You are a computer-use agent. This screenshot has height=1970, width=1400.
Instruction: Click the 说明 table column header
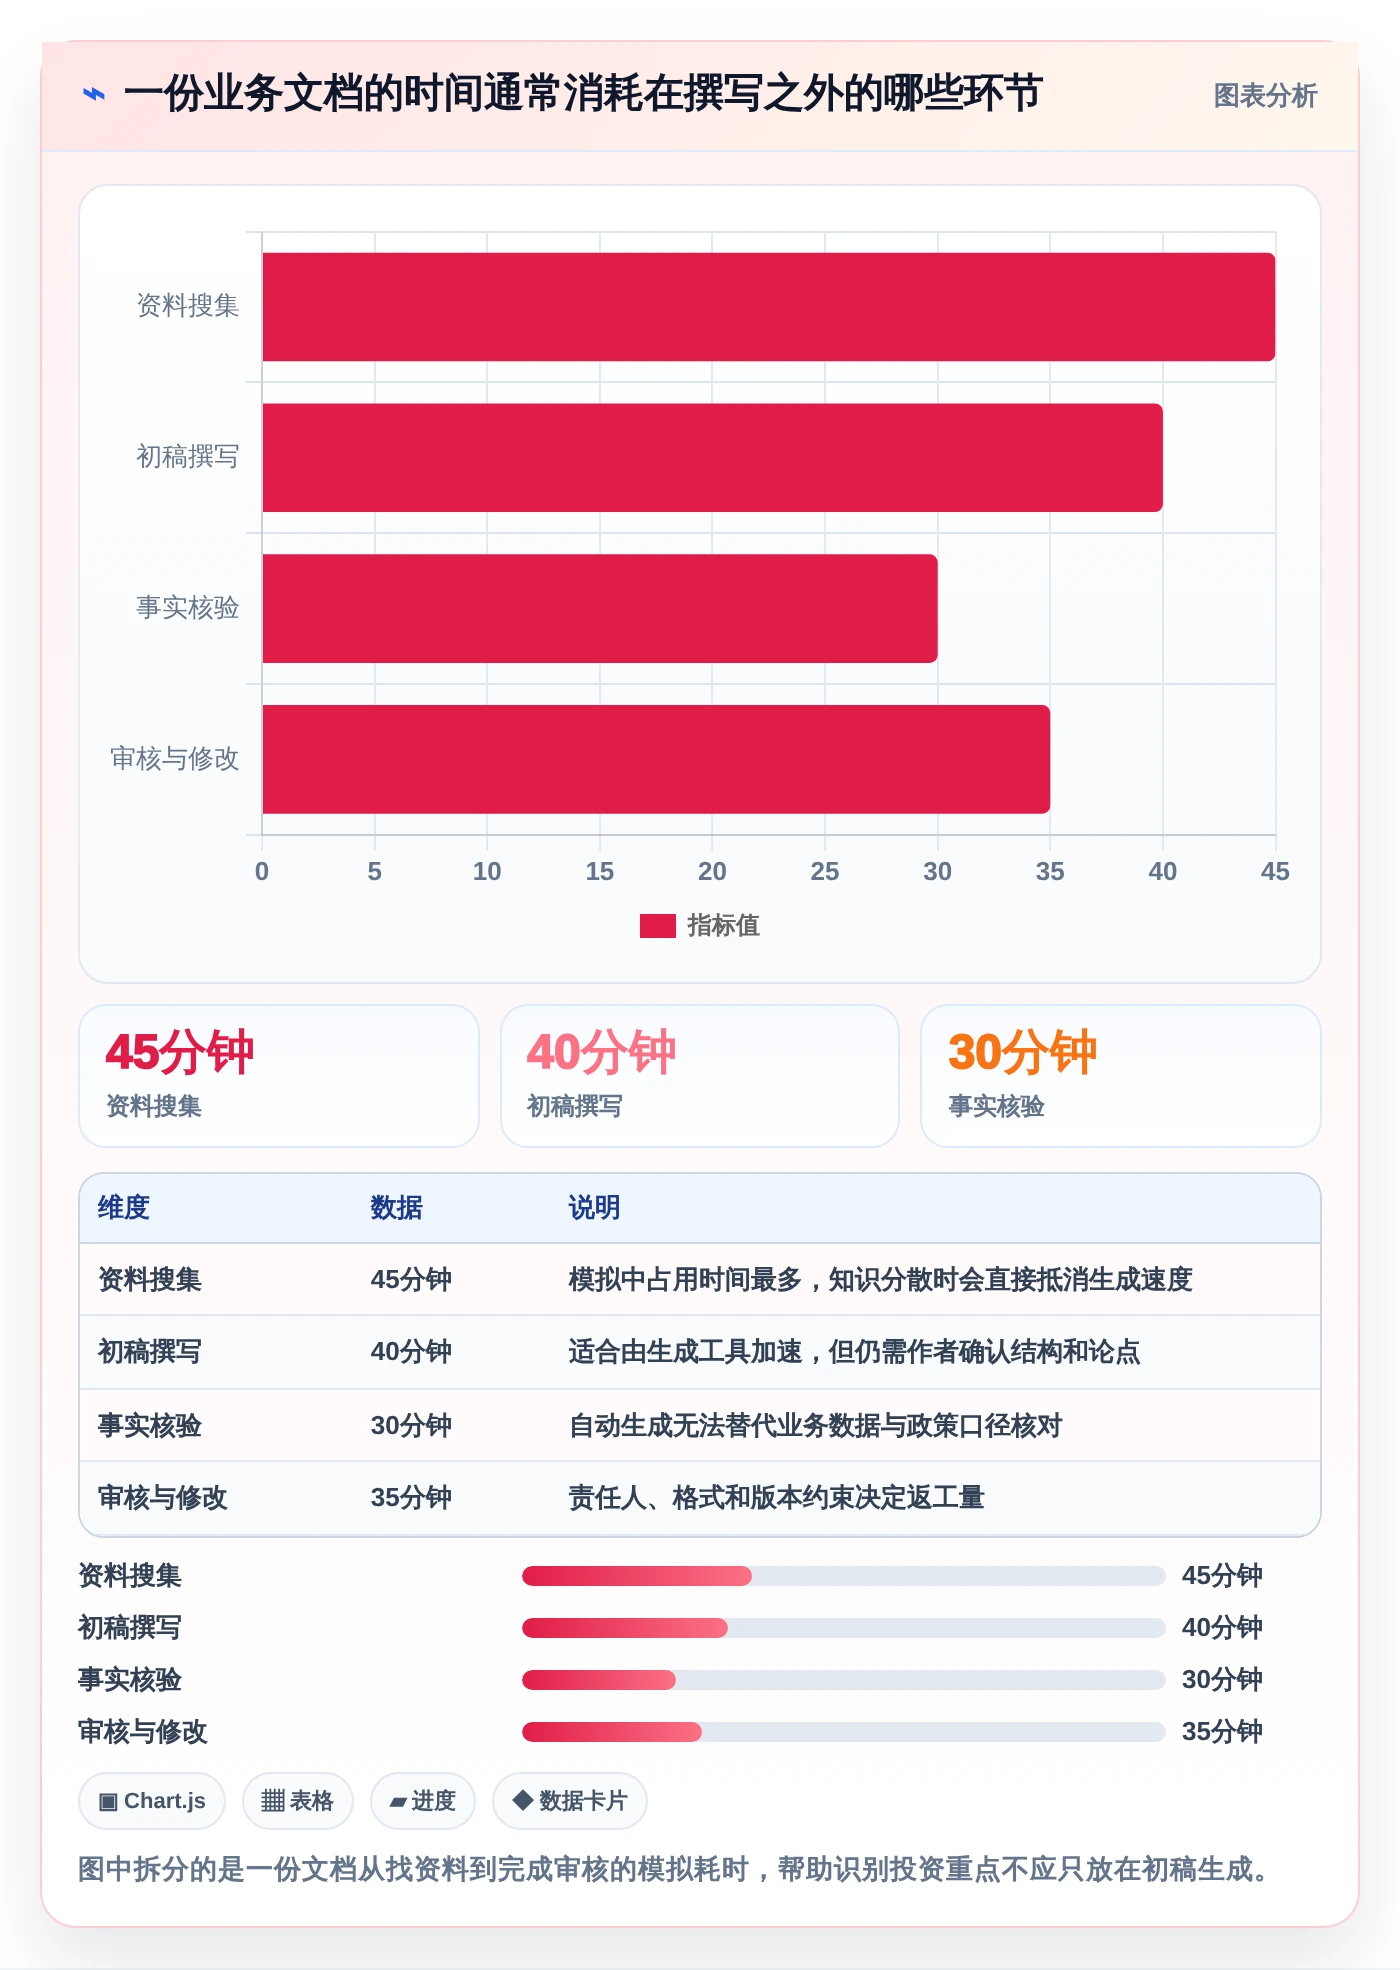[595, 1208]
